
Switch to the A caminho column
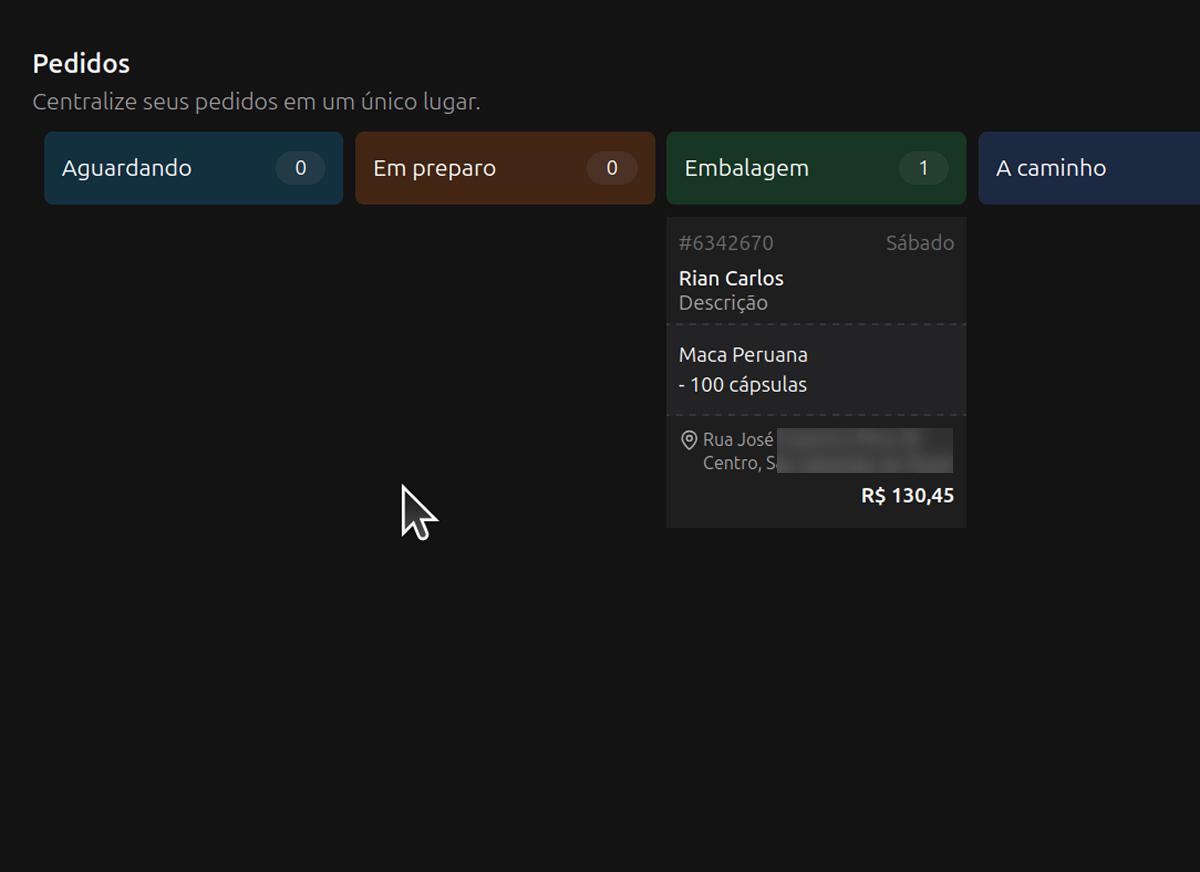1051,168
